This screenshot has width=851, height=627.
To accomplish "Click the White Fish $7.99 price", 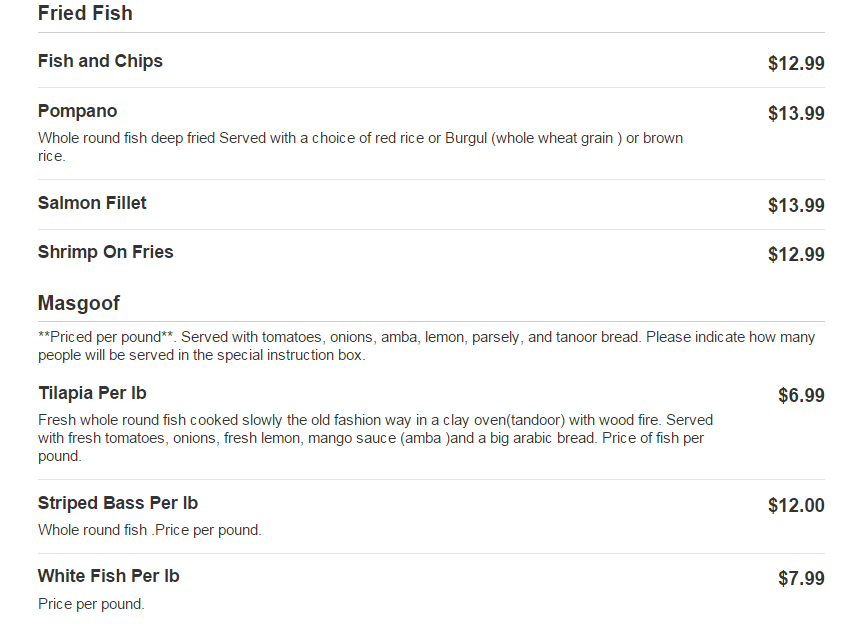I will coord(801,579).
